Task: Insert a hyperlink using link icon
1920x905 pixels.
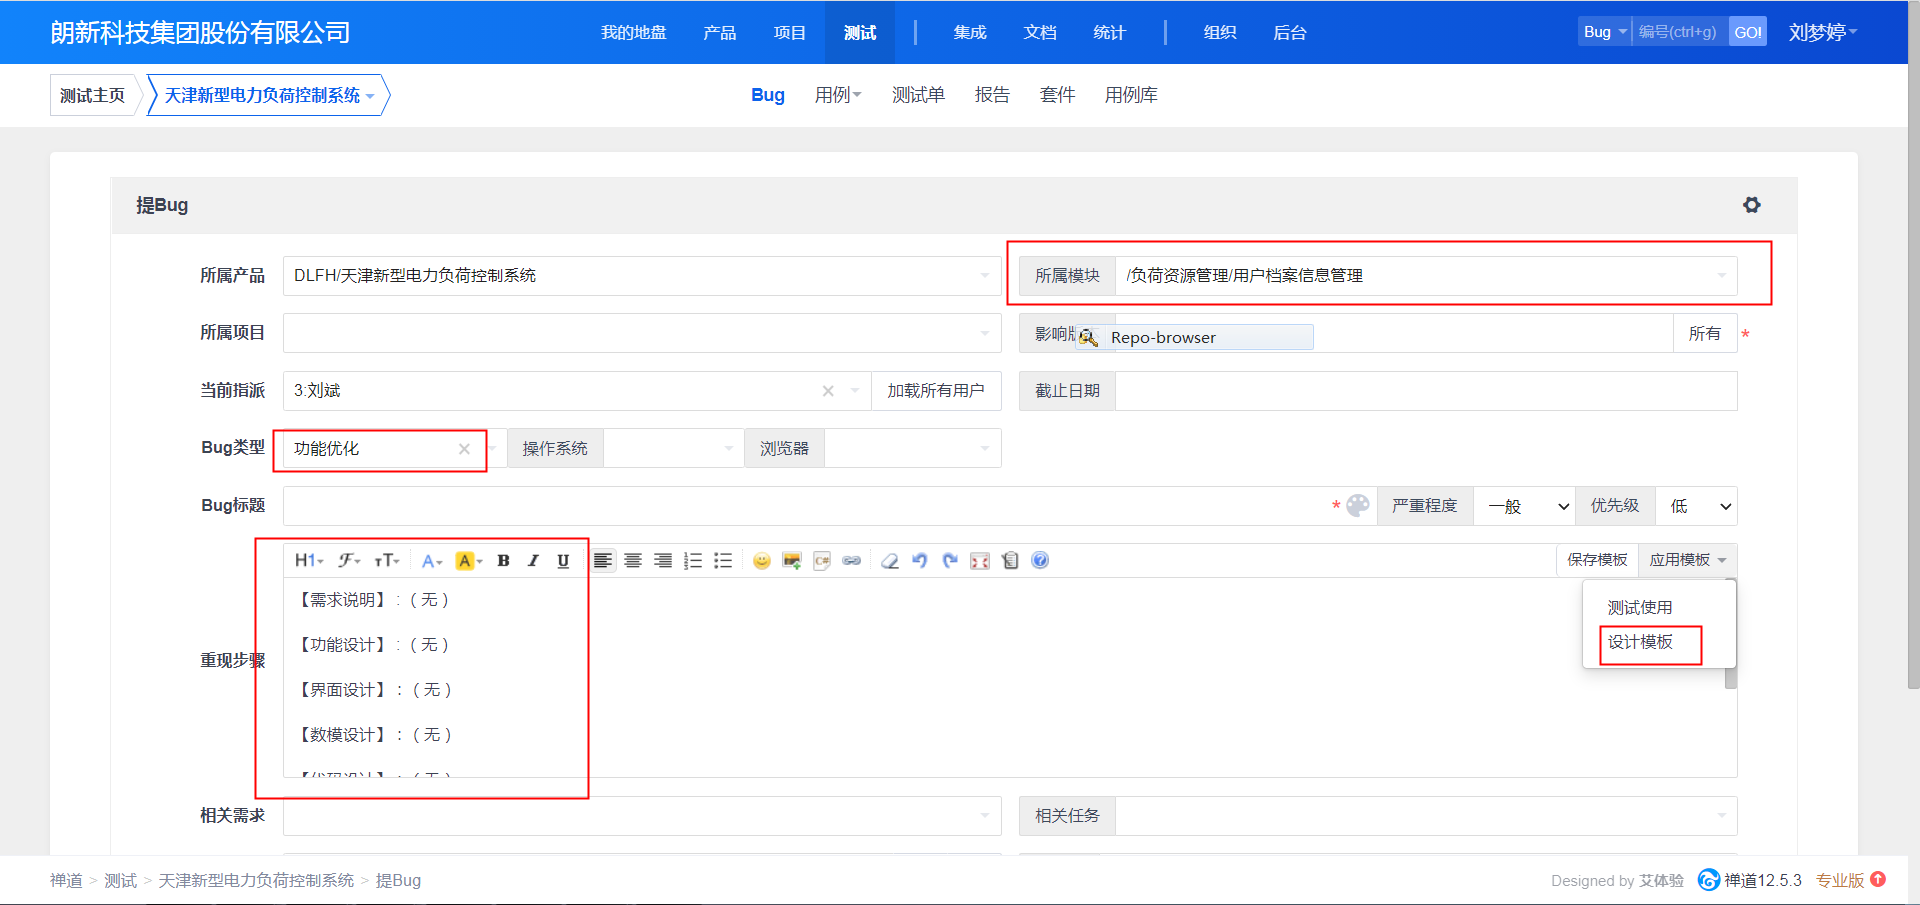Action: (852, 561)
